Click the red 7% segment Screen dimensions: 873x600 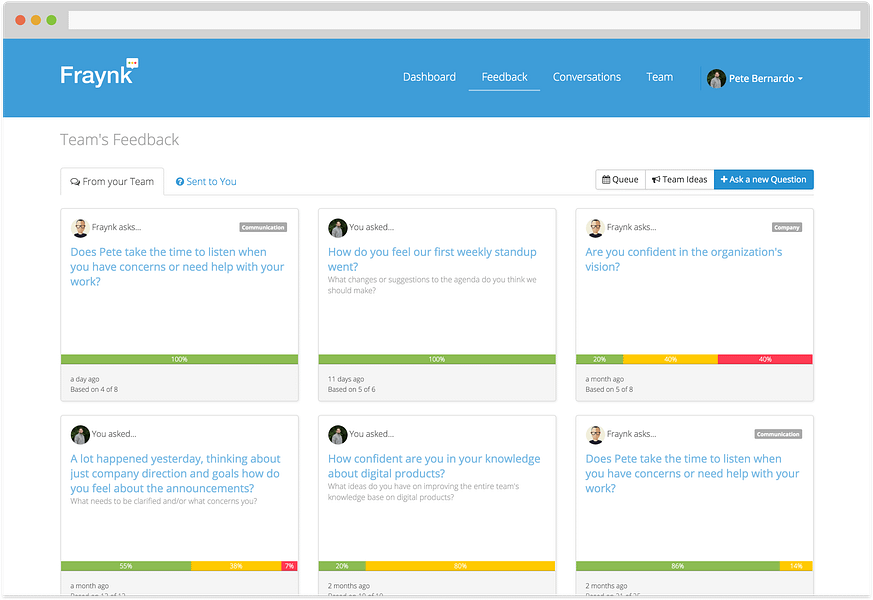(x=290, y=566)
